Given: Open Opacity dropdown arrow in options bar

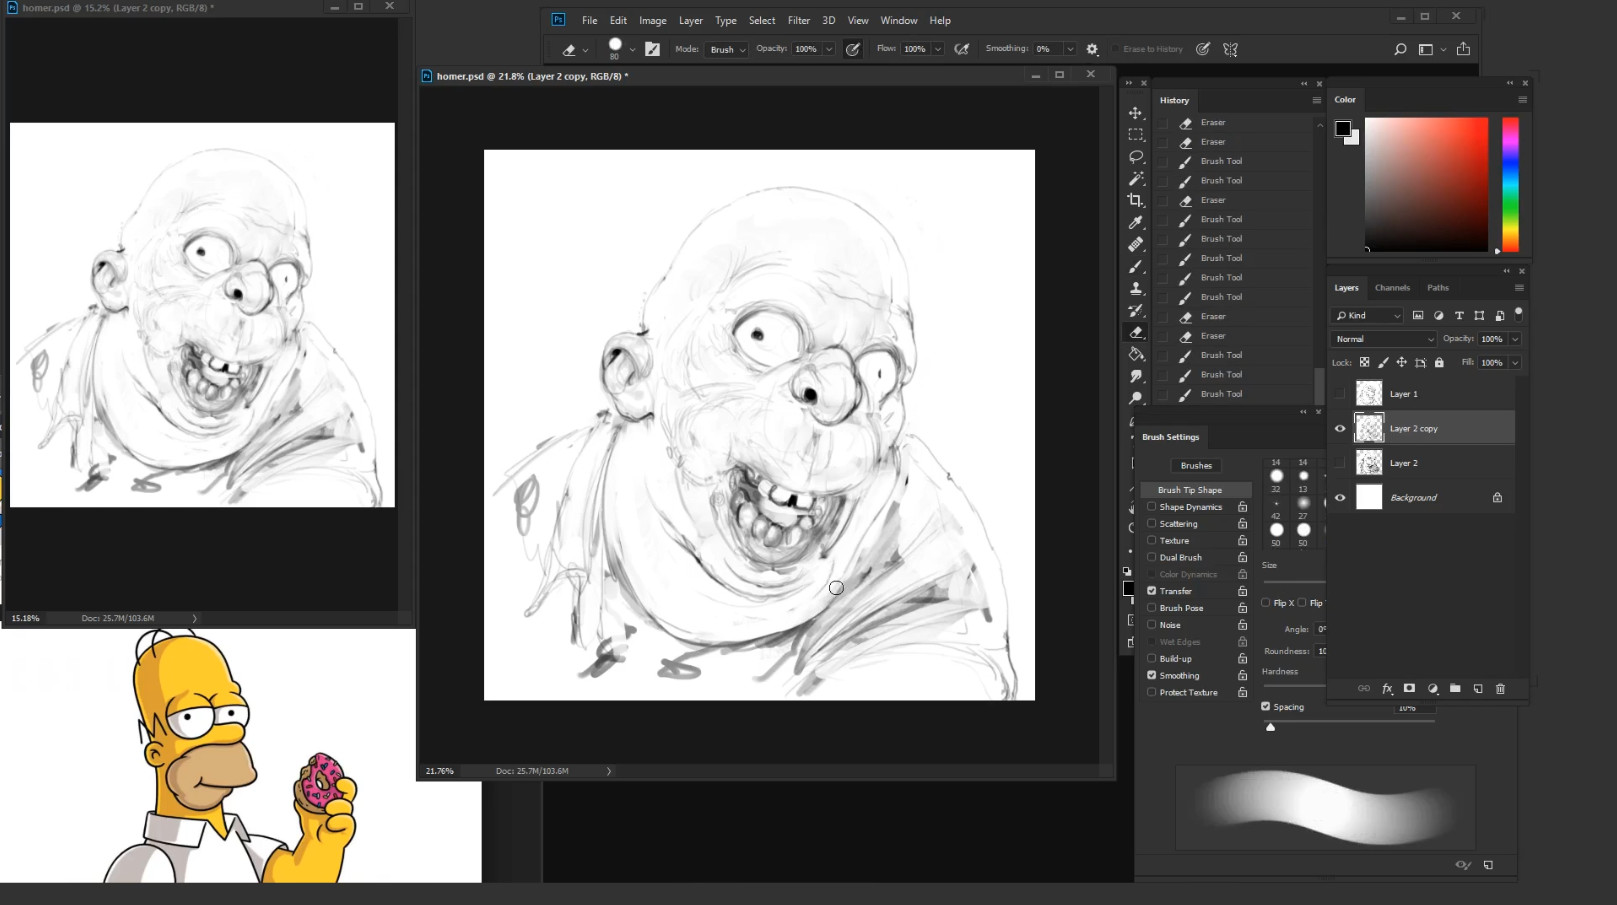Looking at the screenshot, I should click(x=829, y=49).
